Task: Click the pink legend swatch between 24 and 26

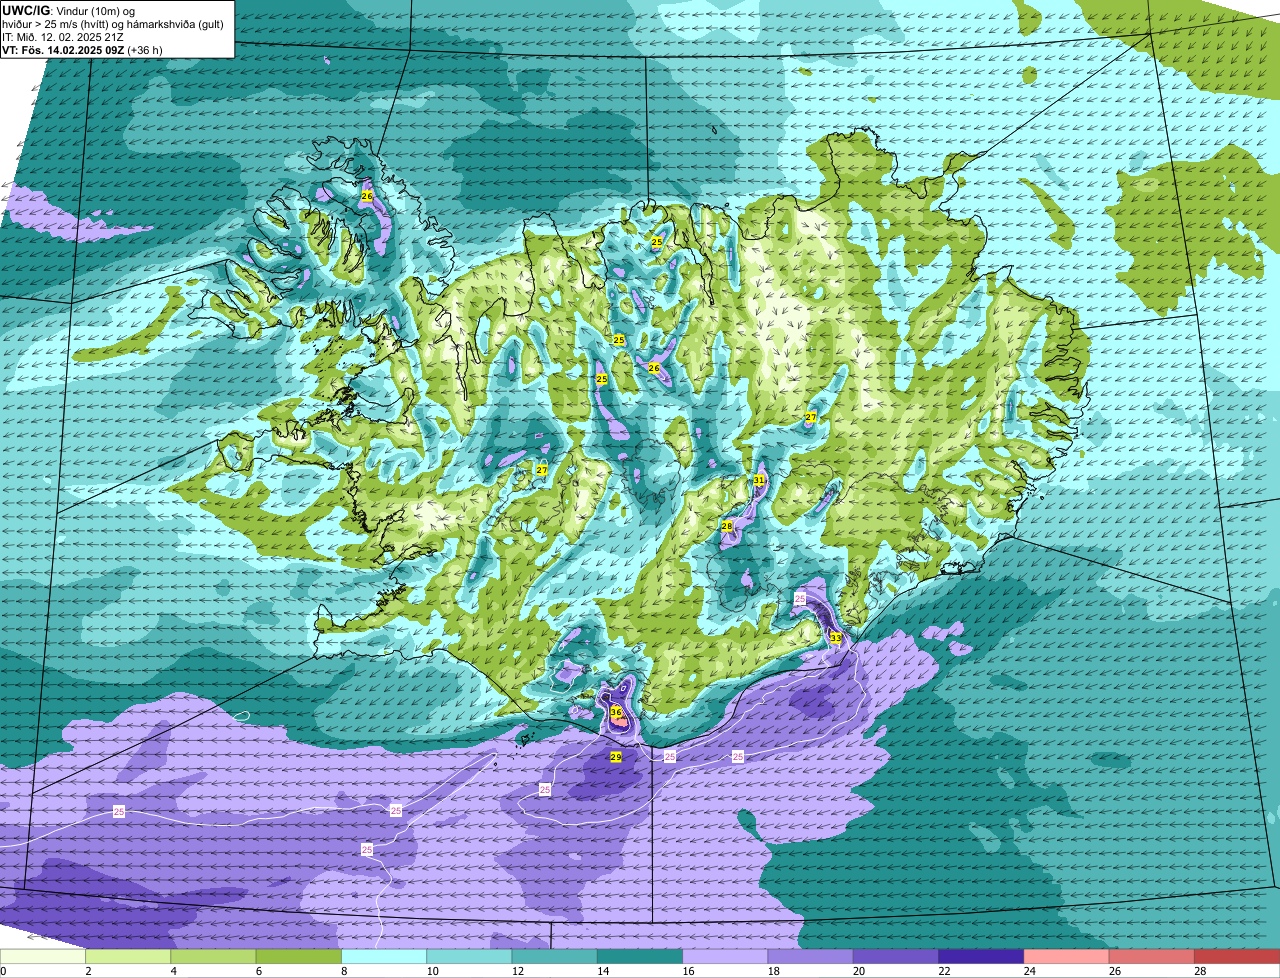Action: (1066, 956)
